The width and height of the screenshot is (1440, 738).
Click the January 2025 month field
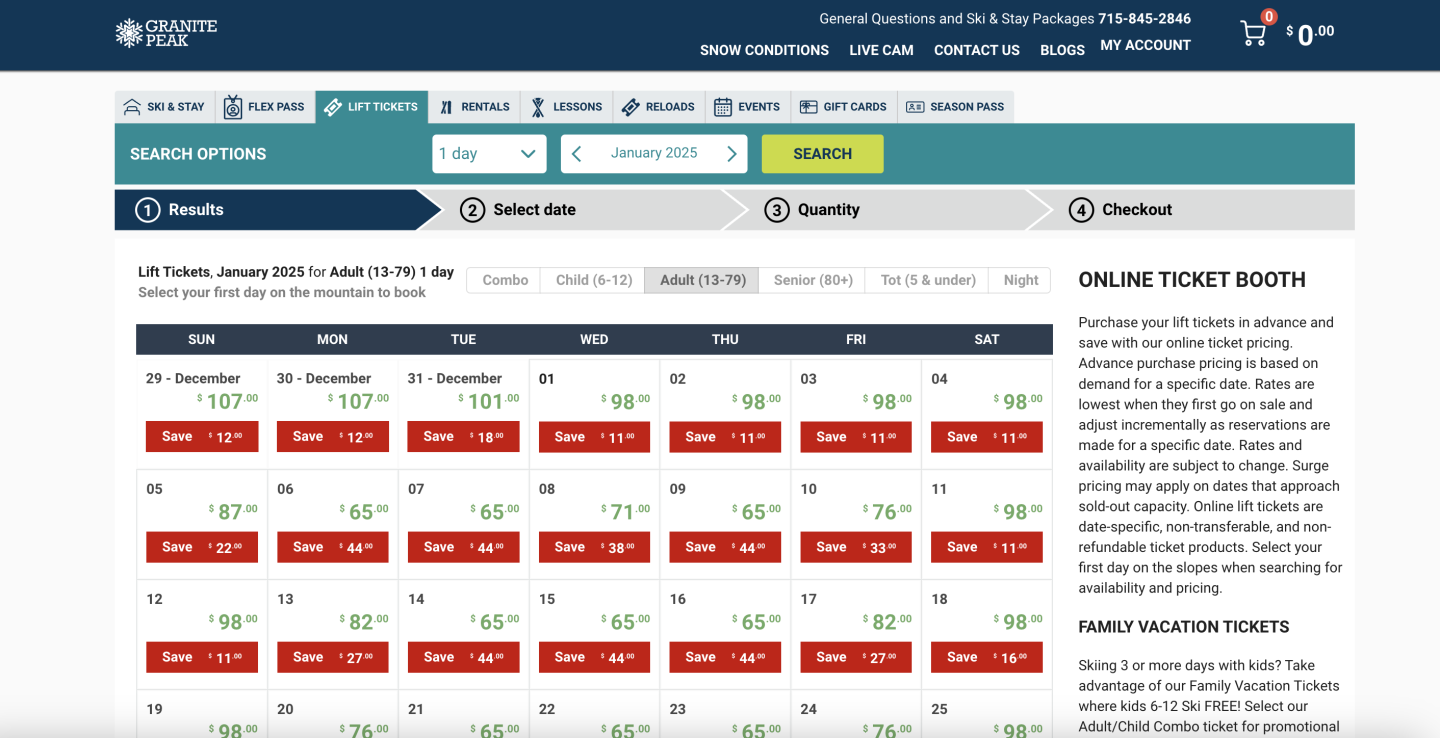click(x=654, y=153)
